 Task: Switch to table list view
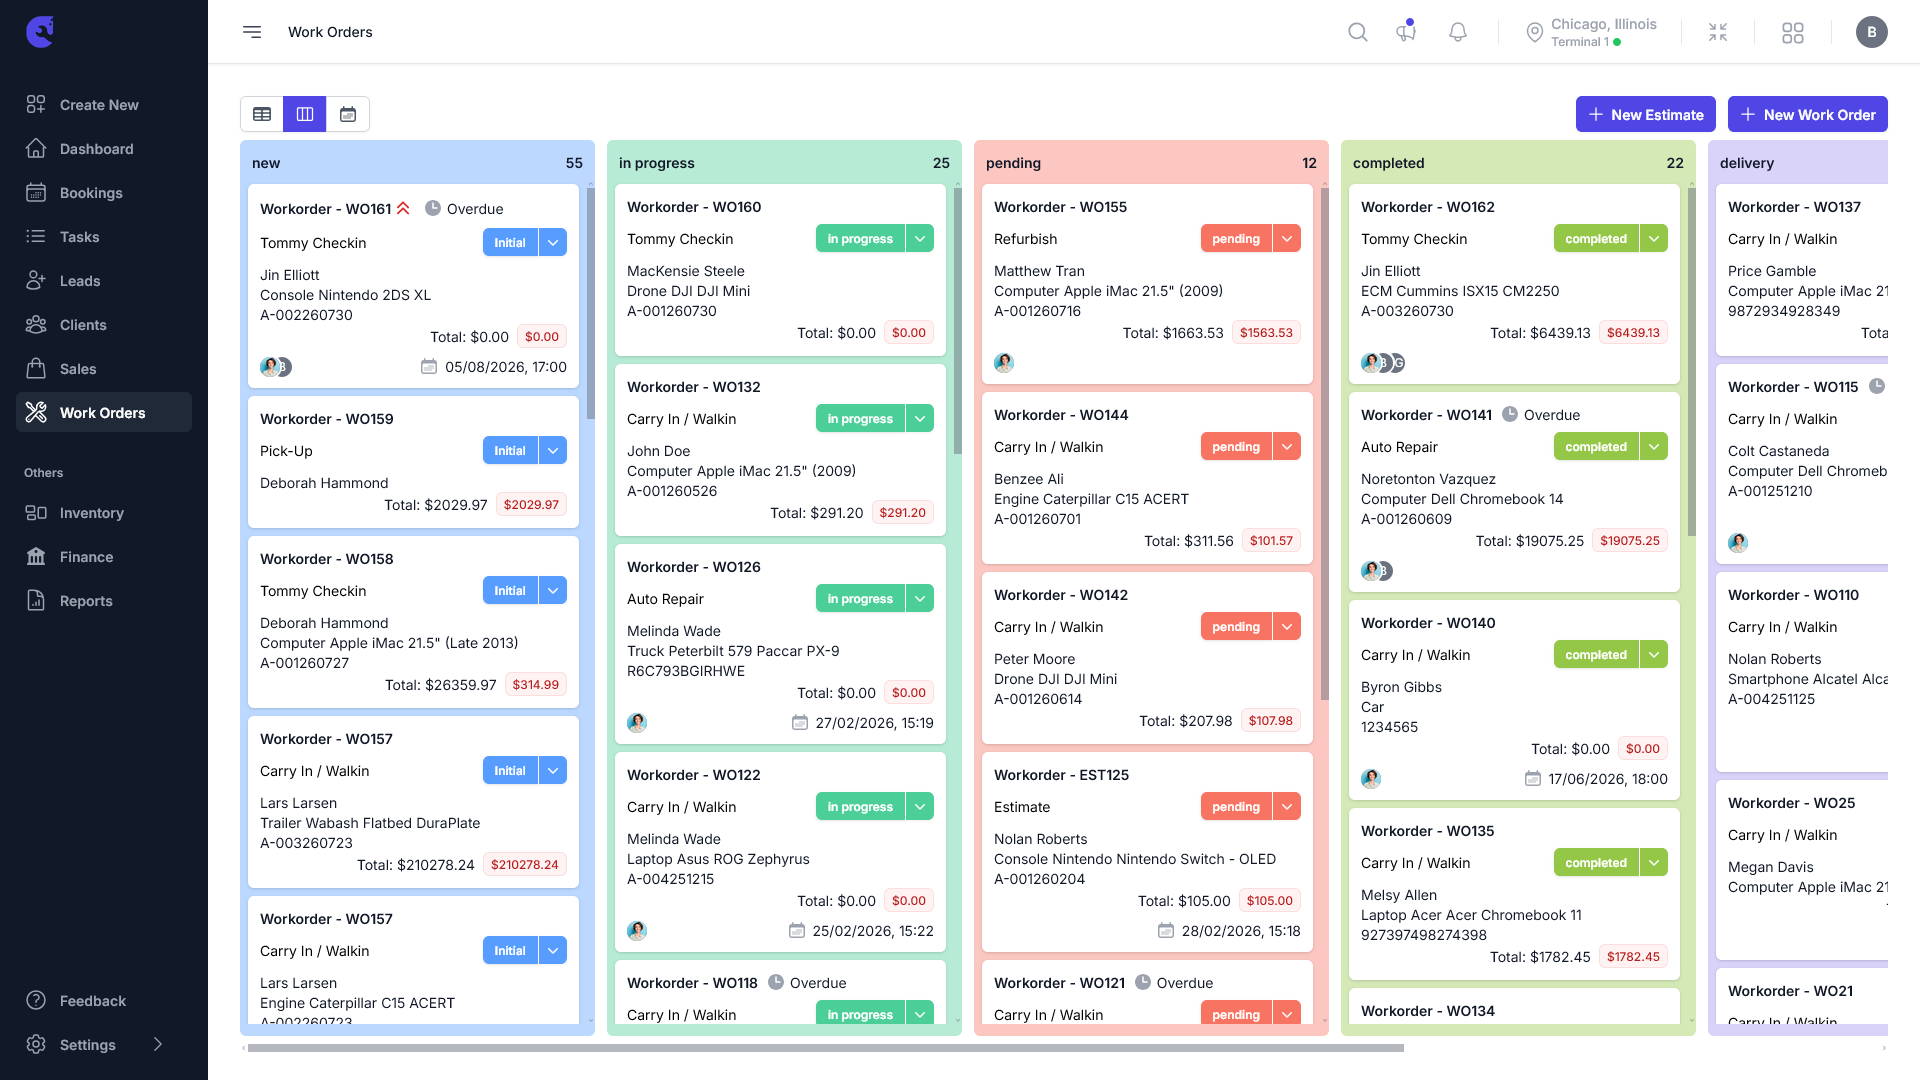[262, 114]
